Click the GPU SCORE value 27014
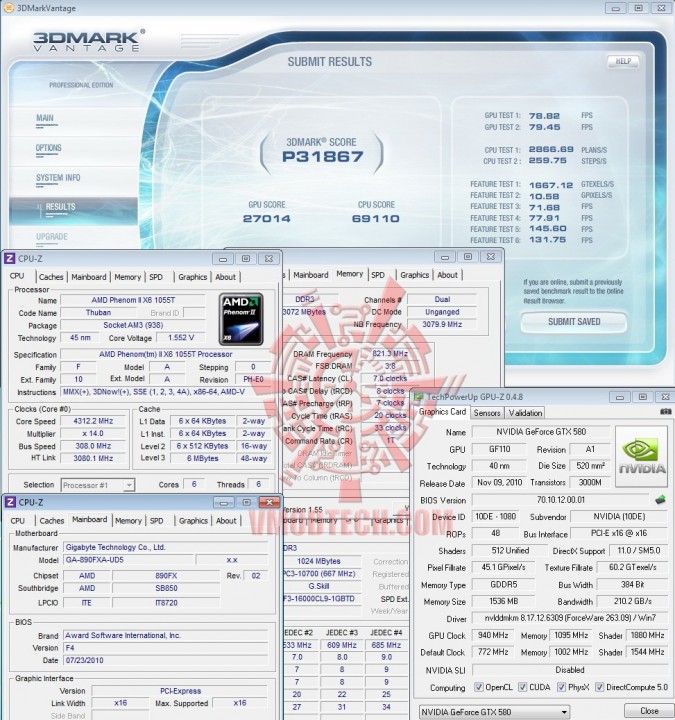This screenshot has width=675, height=720. coord(266,219)
